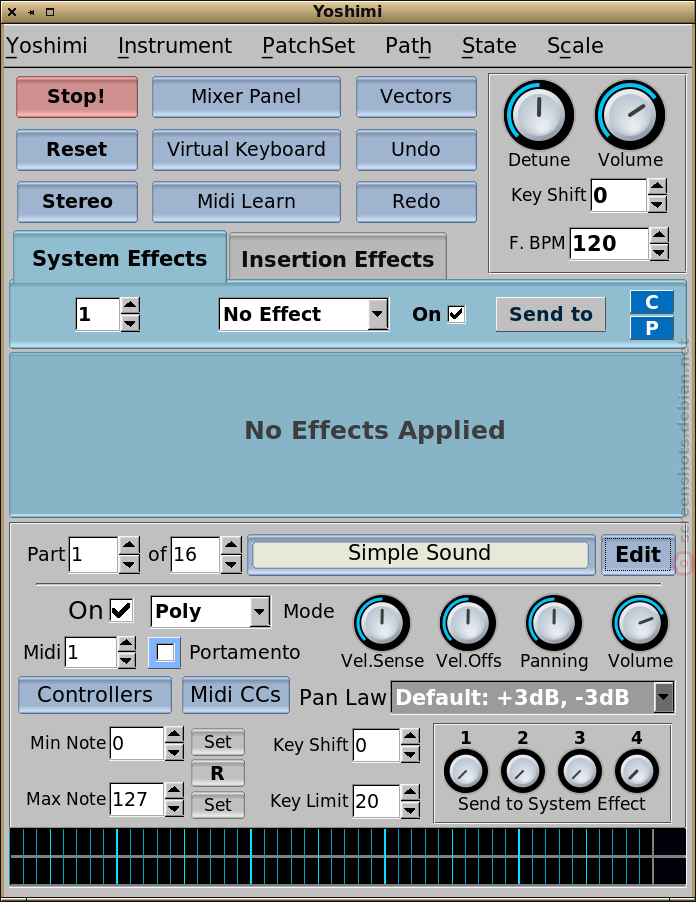696x902 pixels.
Task: Open the Midi CCs window
Action: (x=236, y=695)
